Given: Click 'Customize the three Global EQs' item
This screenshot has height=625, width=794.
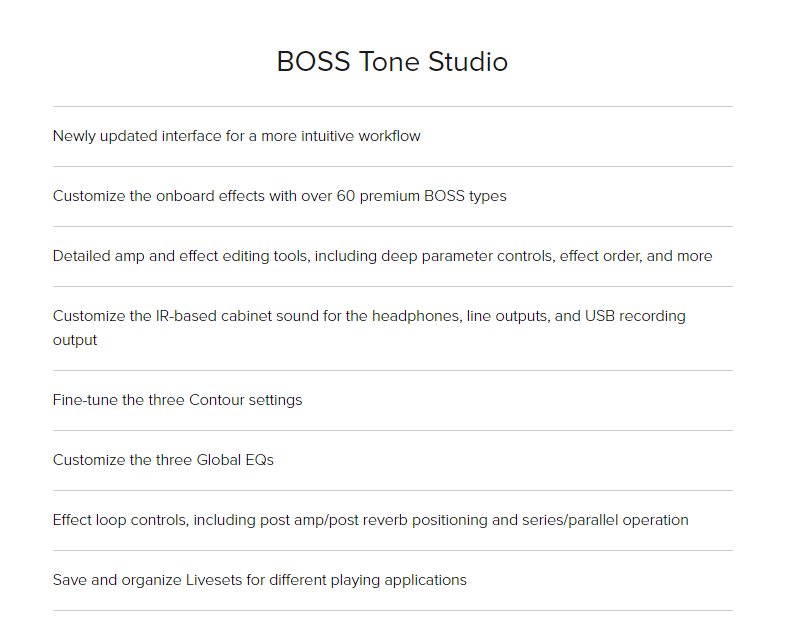Looking at the screenshot, I should coord(163,460).
